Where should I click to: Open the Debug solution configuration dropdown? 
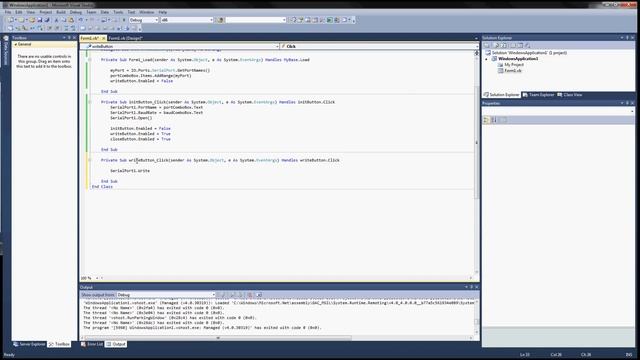(x=144, y=20)
